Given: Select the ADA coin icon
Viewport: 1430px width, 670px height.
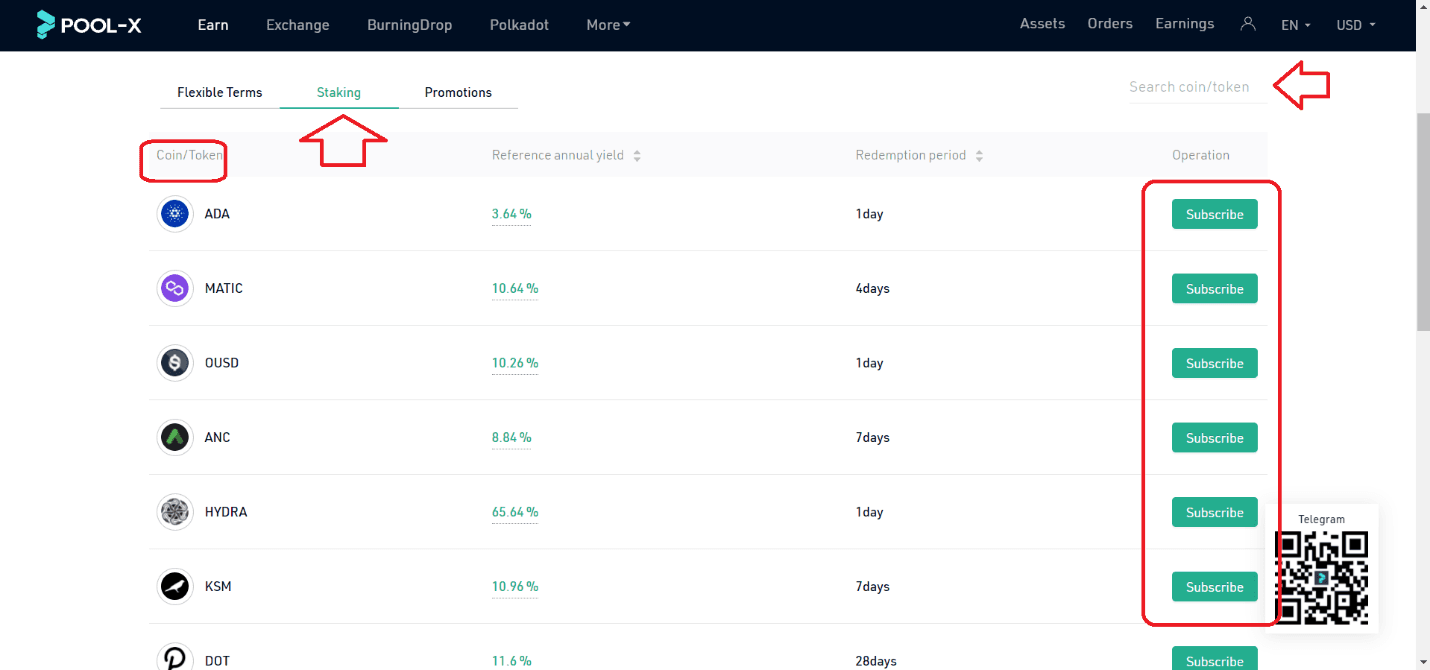Looking at the screenshot, I should pos(175,214).
